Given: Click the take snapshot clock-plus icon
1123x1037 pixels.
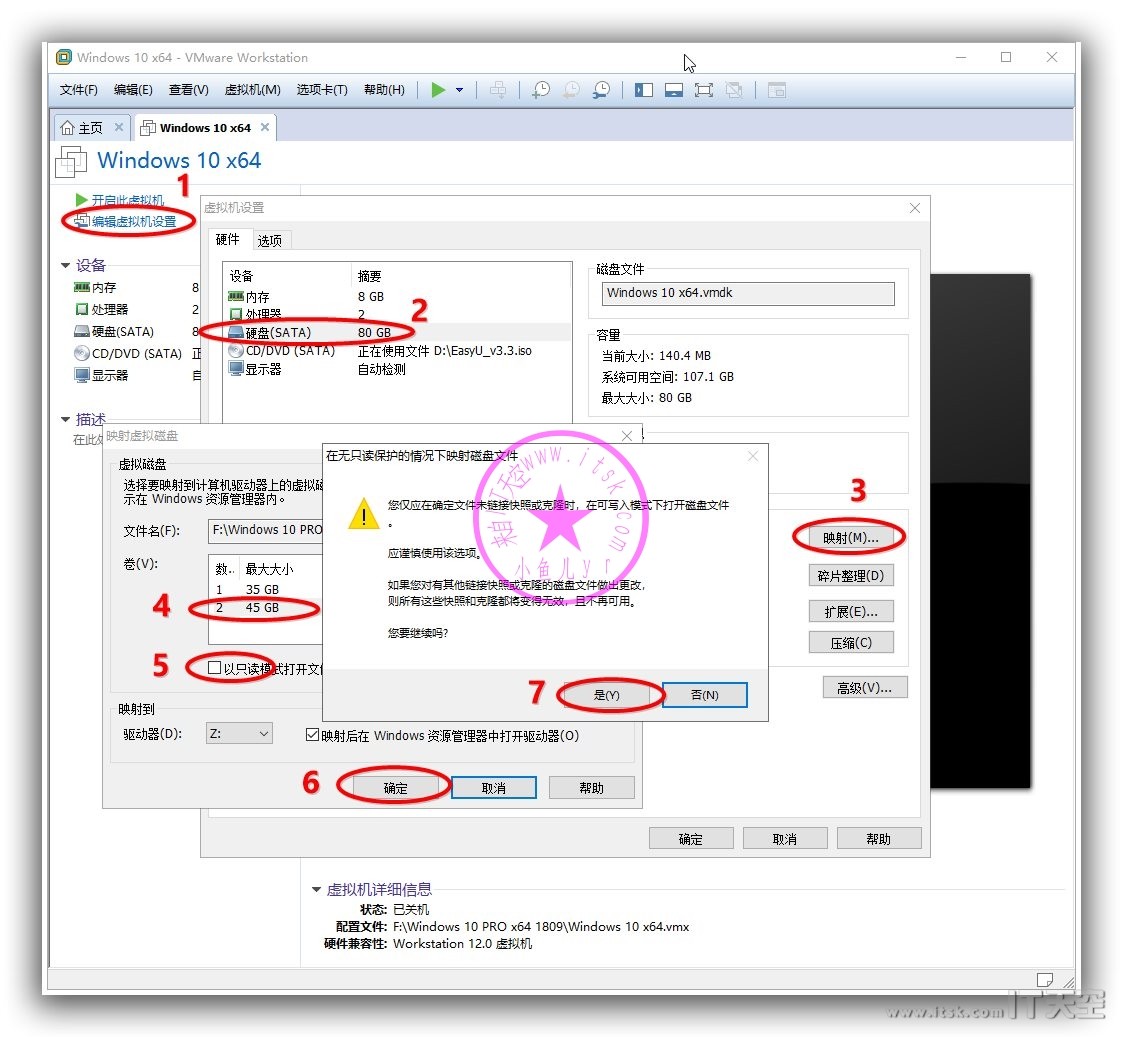Looking at the screenshot, I should click(541, 90).
